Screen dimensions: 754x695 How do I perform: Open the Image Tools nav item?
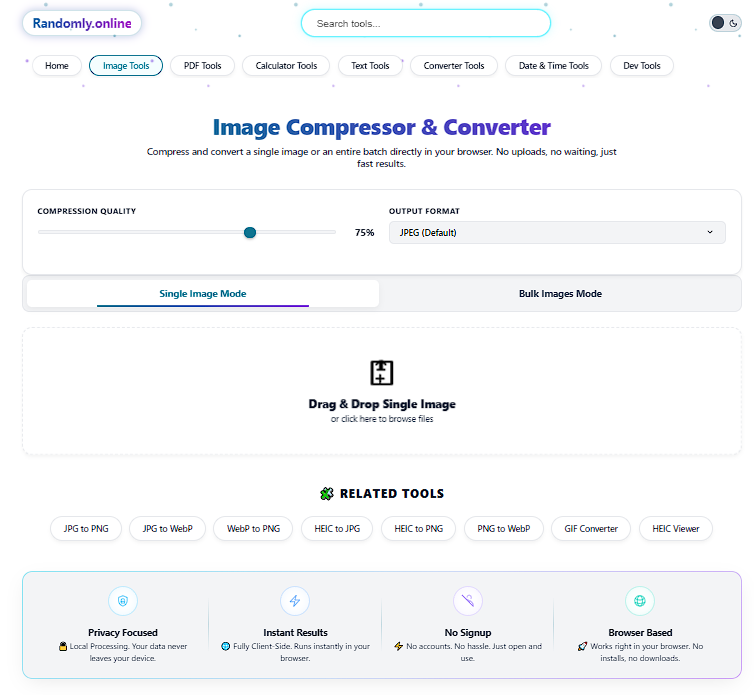pyautogui.click(x=126, y=65)
